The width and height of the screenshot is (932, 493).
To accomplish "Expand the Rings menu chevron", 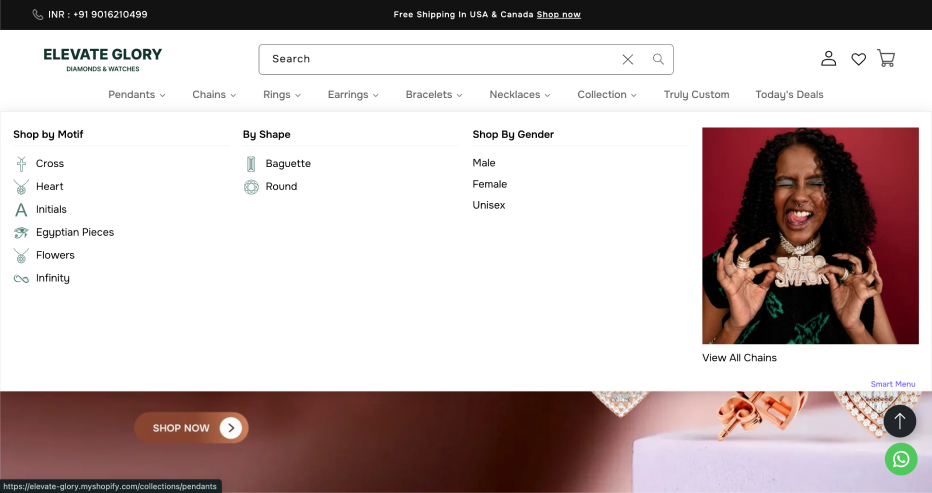I will (x=298, y=95).
